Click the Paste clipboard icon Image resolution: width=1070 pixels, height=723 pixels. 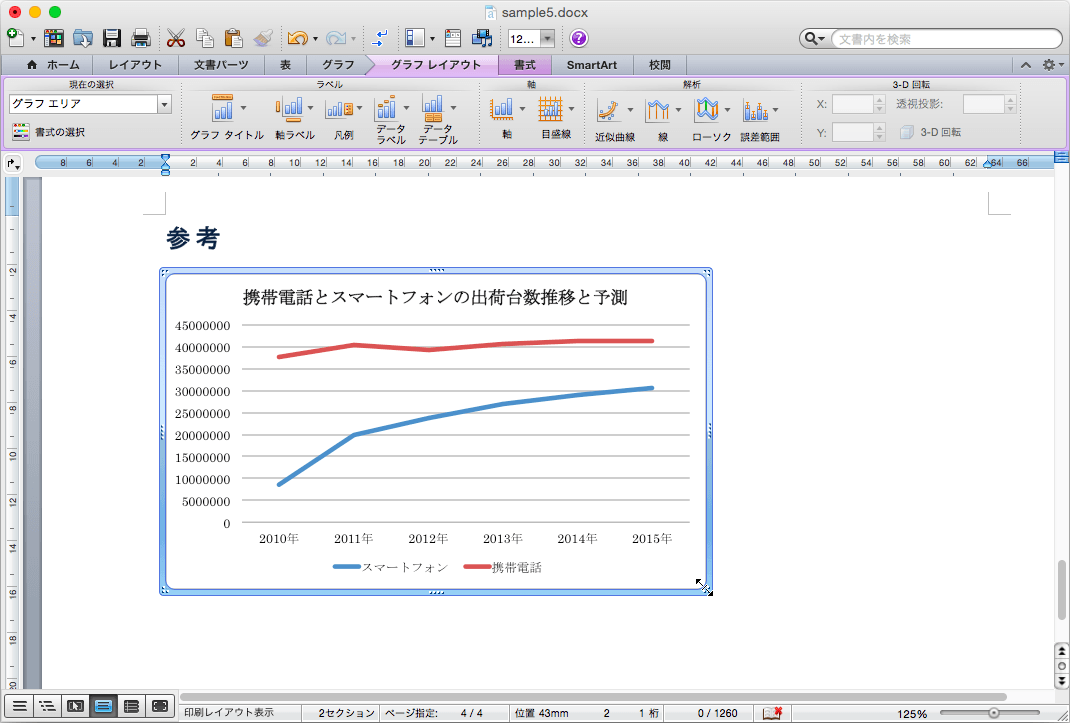coord(234,39)
